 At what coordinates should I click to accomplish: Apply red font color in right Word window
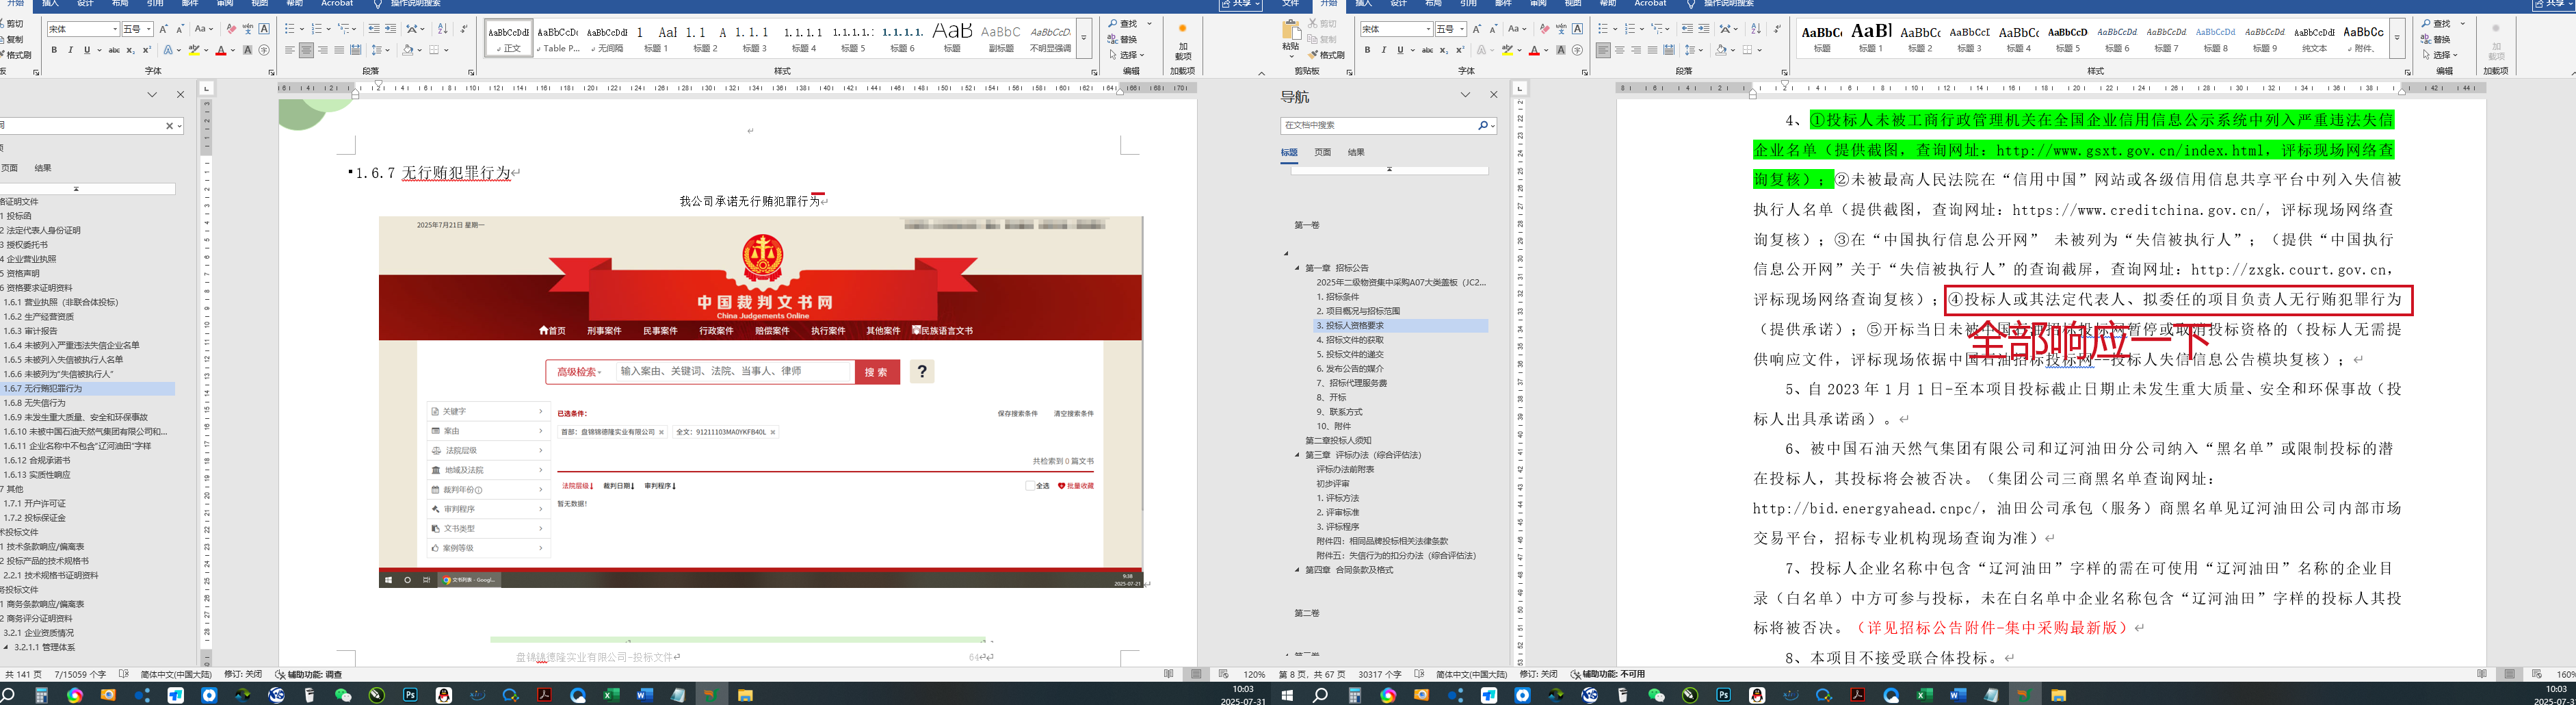click(x=1534, y=50)
